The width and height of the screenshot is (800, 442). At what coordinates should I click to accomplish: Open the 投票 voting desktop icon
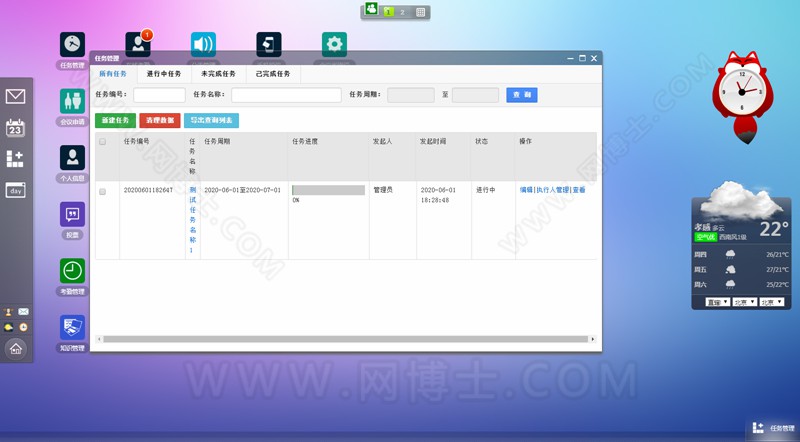click(72, 214)
